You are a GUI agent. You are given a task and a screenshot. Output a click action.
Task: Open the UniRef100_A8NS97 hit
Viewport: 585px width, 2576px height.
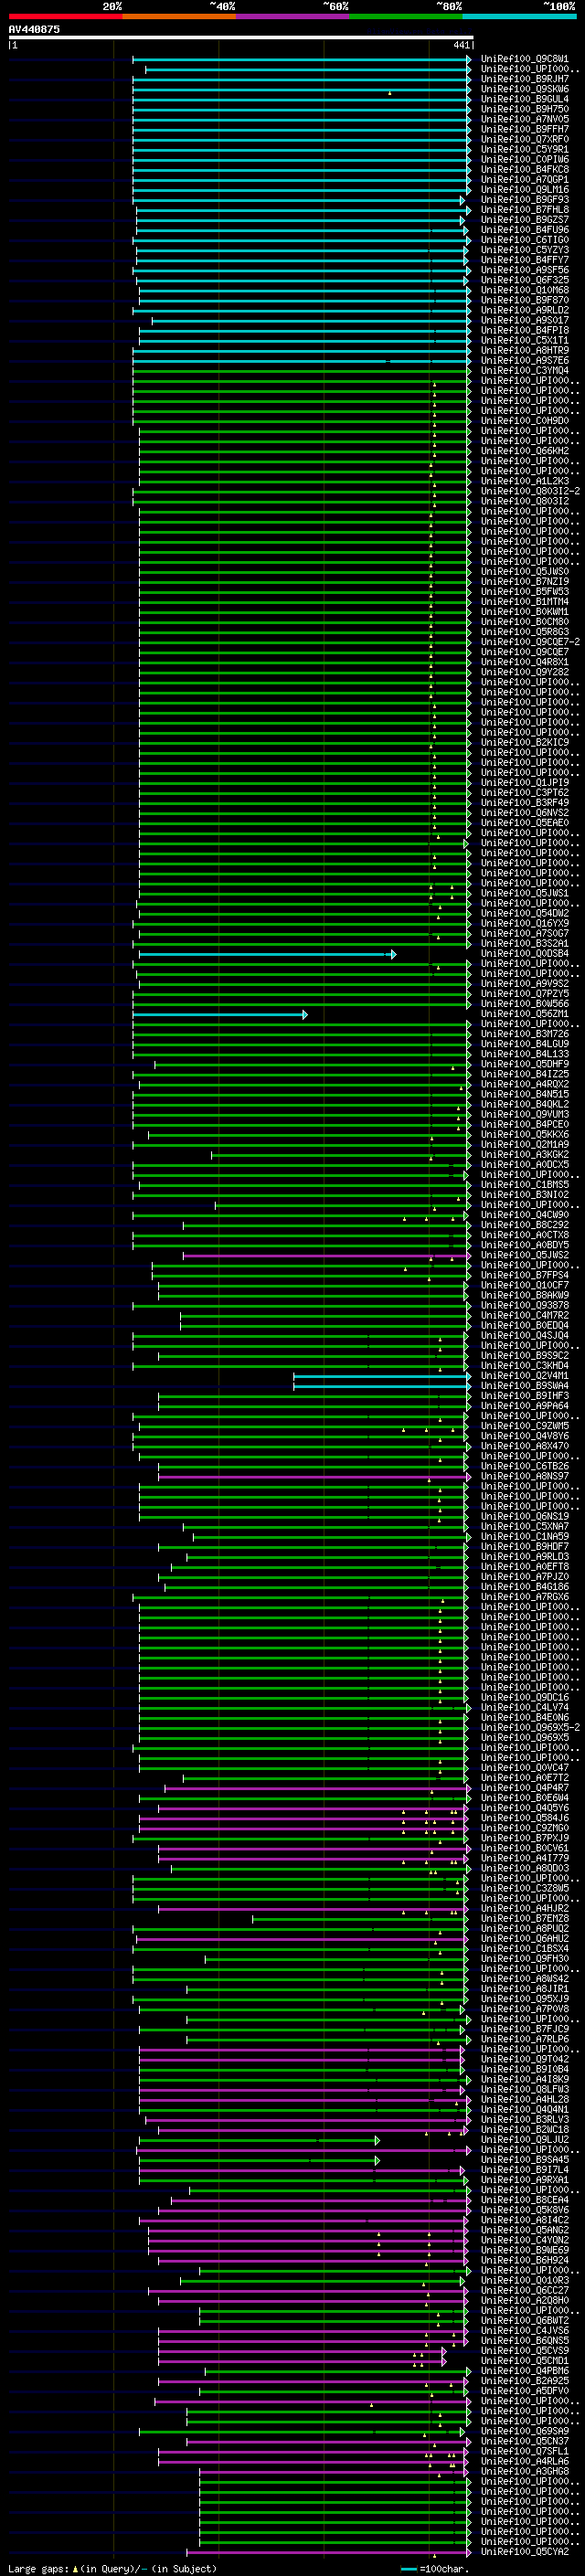tap(524, 1477)
